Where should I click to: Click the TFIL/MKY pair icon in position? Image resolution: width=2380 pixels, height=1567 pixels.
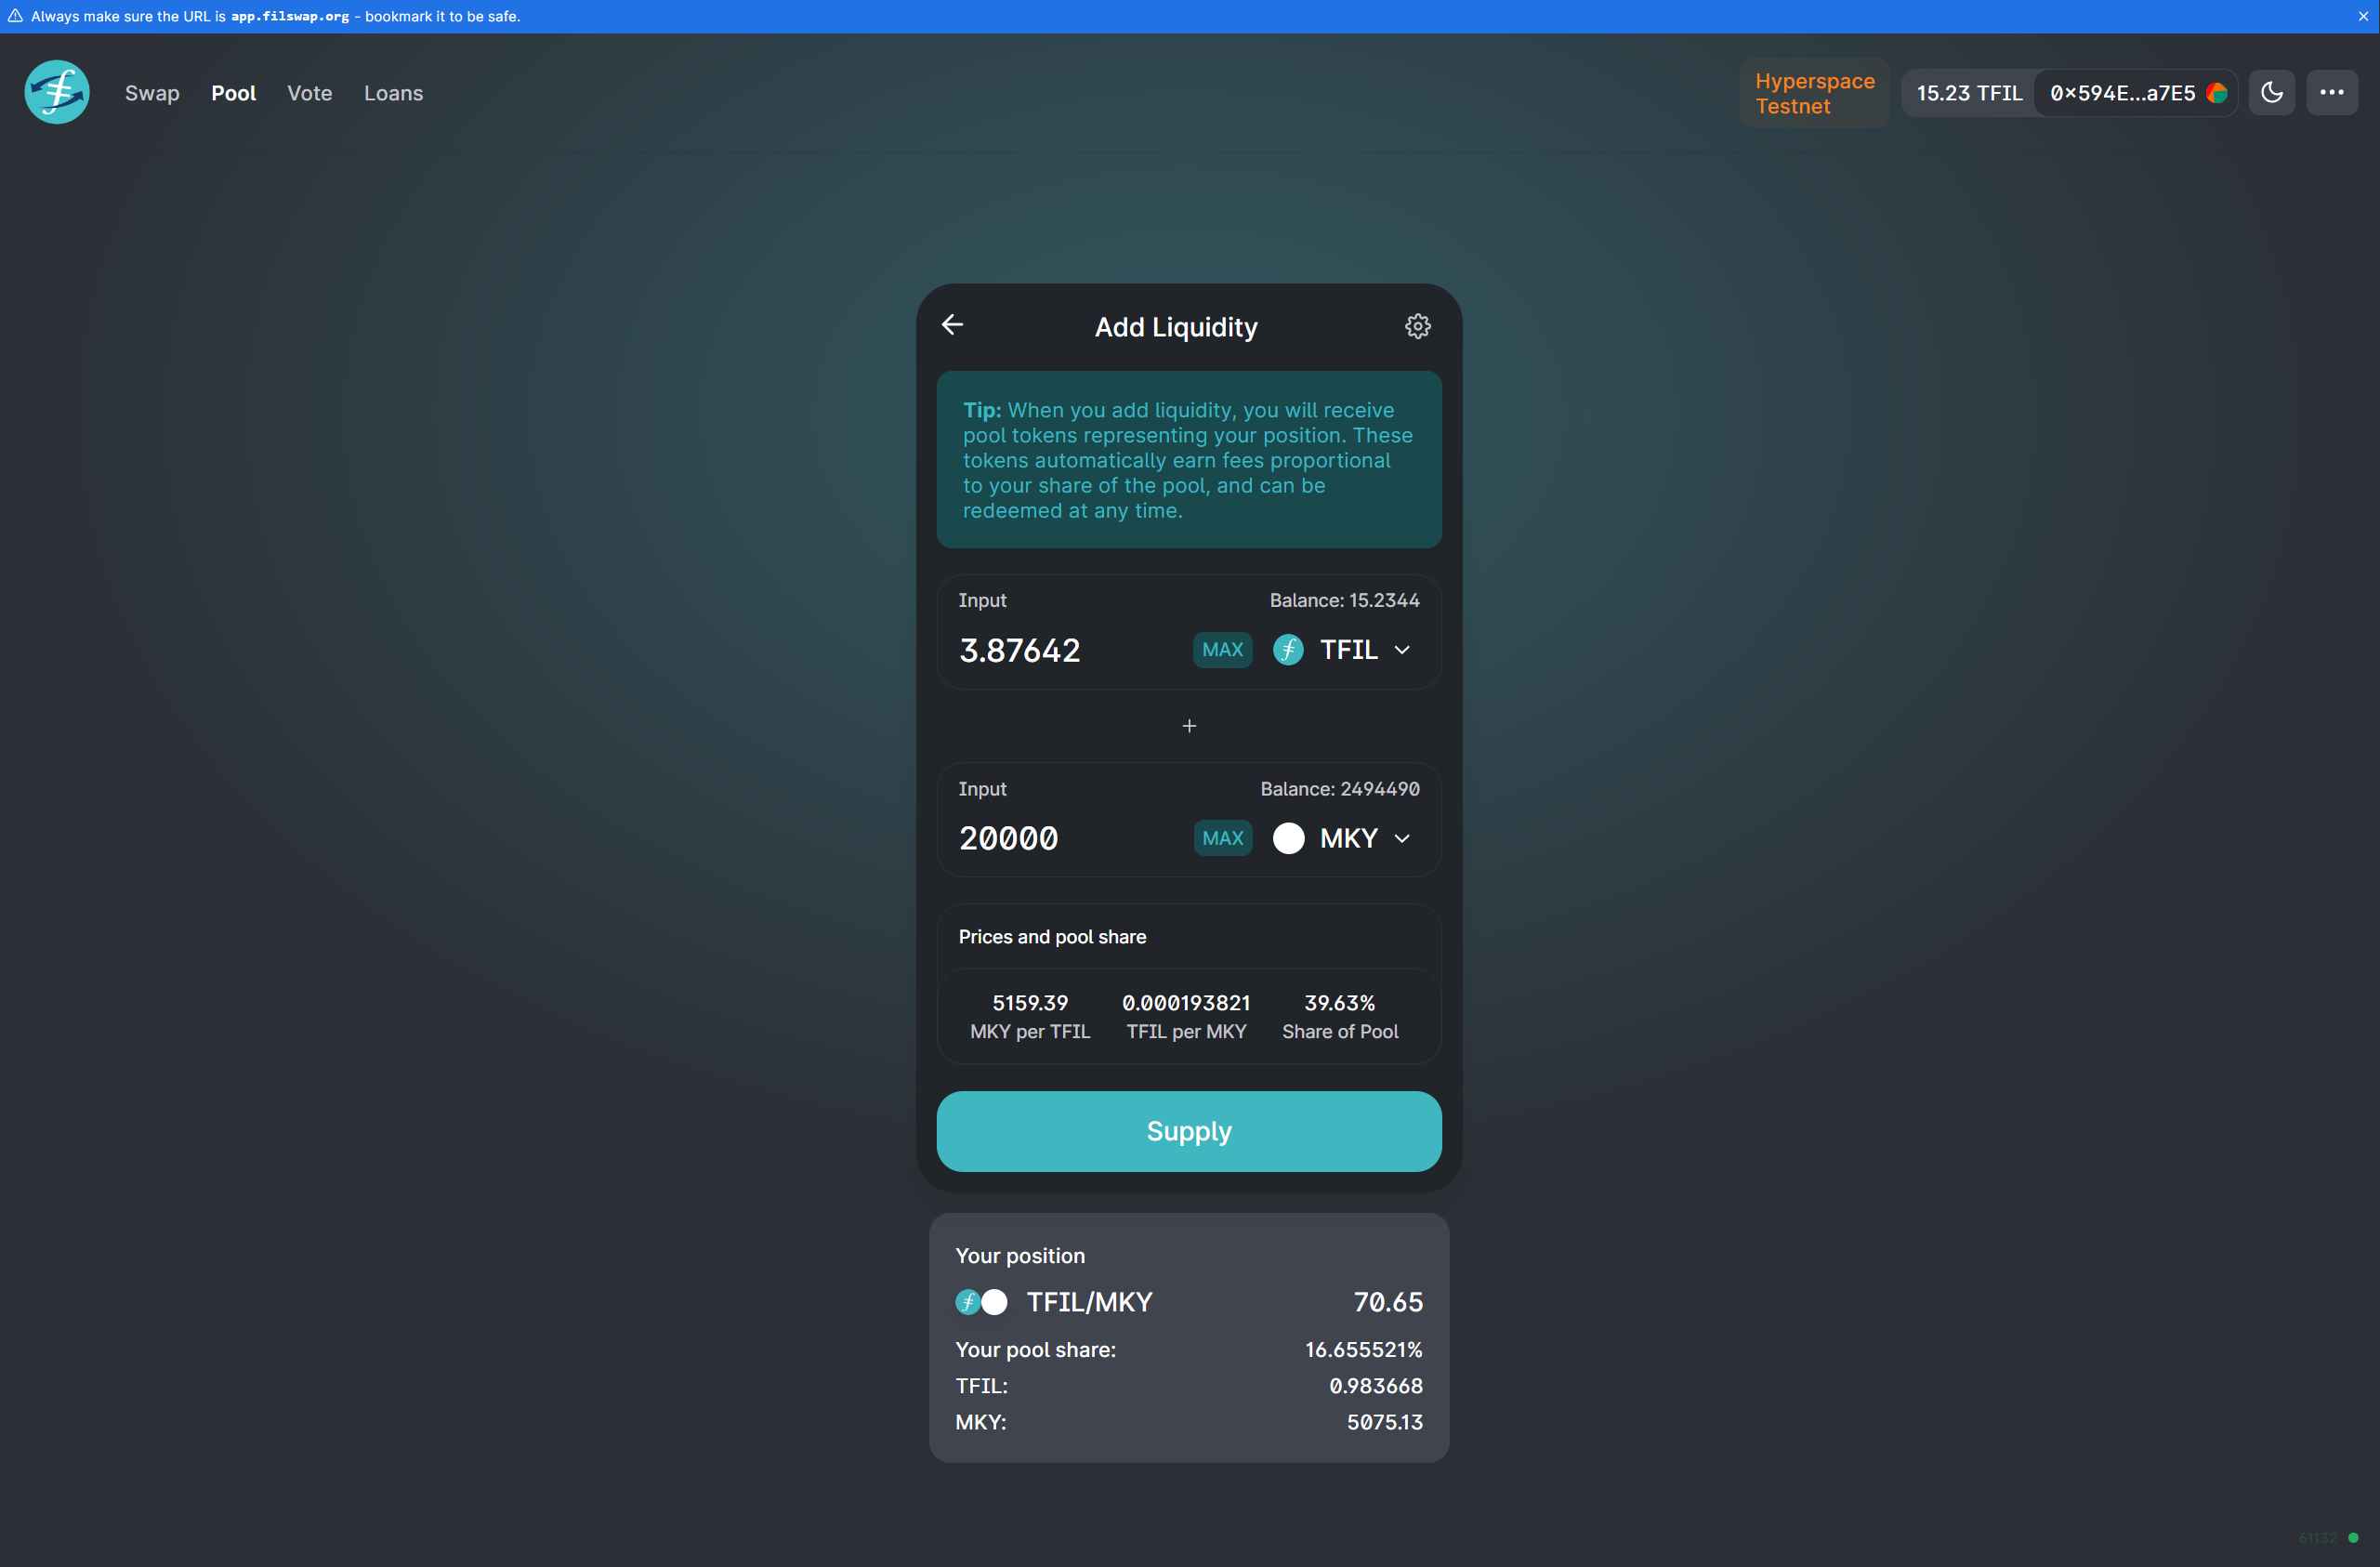[981, 1302]
